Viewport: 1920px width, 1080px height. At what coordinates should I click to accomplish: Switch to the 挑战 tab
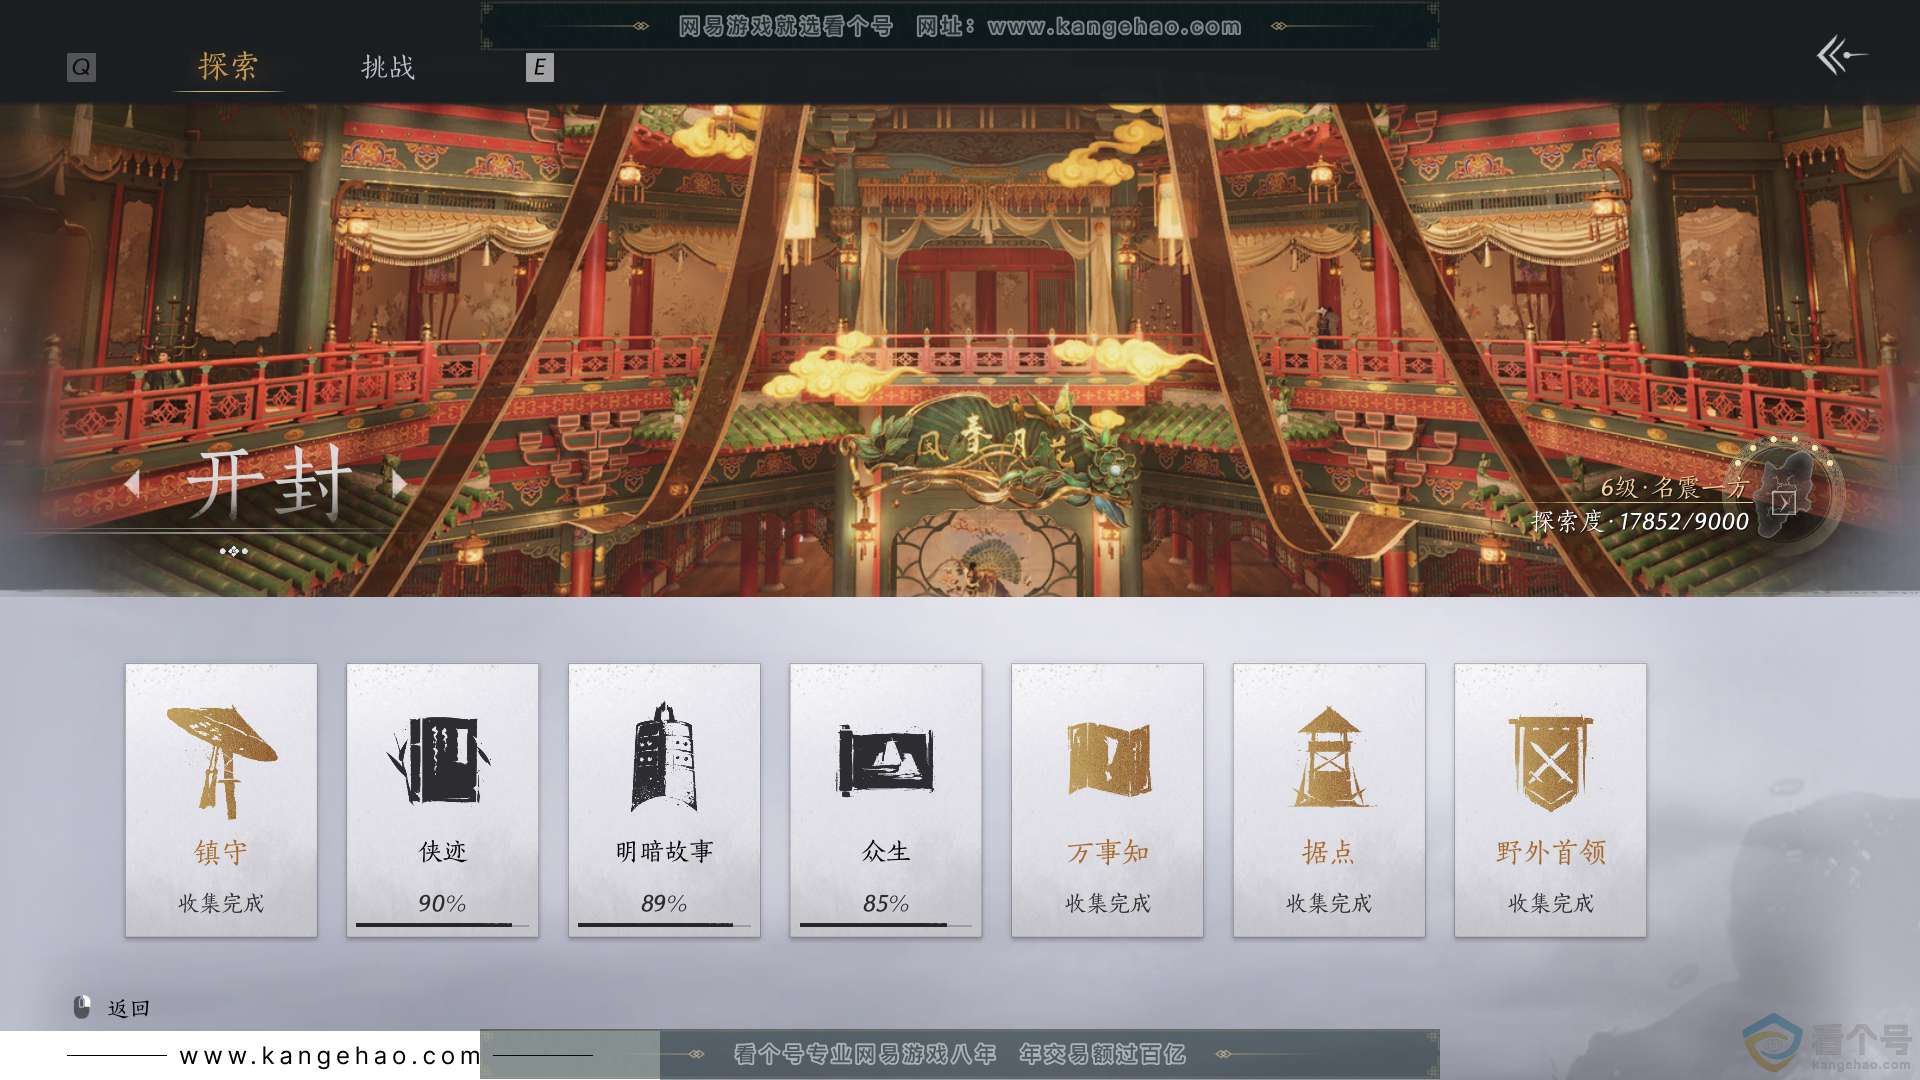pos(388,67)
